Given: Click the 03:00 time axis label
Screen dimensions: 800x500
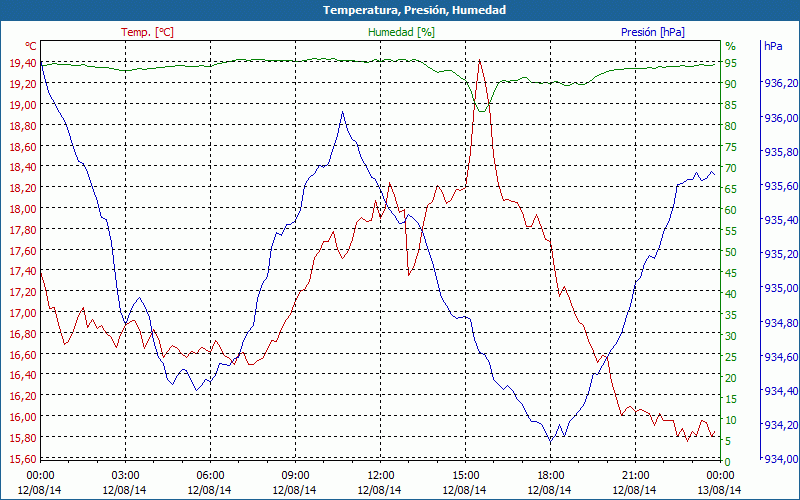Looking at the screenshot, I should 125,476.
